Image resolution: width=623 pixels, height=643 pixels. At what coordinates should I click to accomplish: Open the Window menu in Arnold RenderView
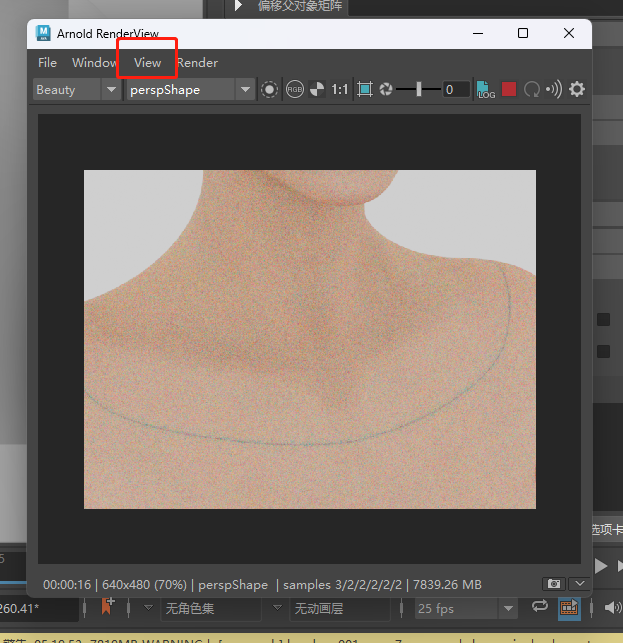coord(95,63)
